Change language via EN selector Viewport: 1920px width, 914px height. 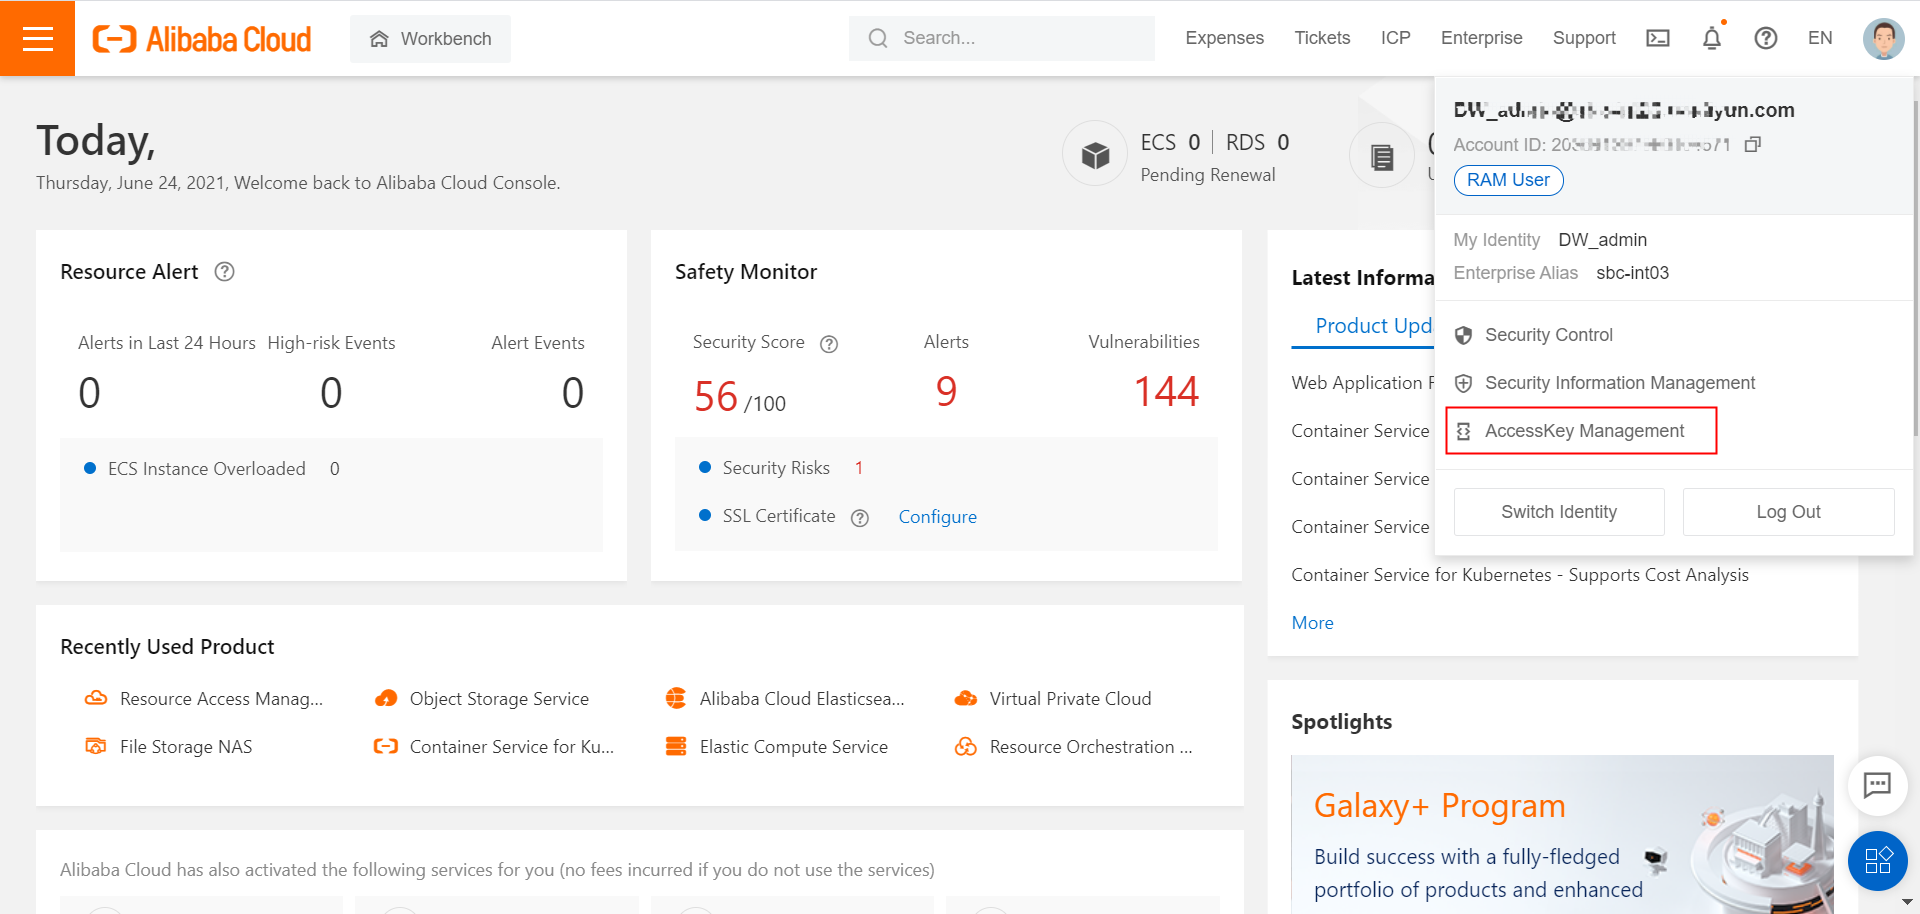click(1820, 38)
